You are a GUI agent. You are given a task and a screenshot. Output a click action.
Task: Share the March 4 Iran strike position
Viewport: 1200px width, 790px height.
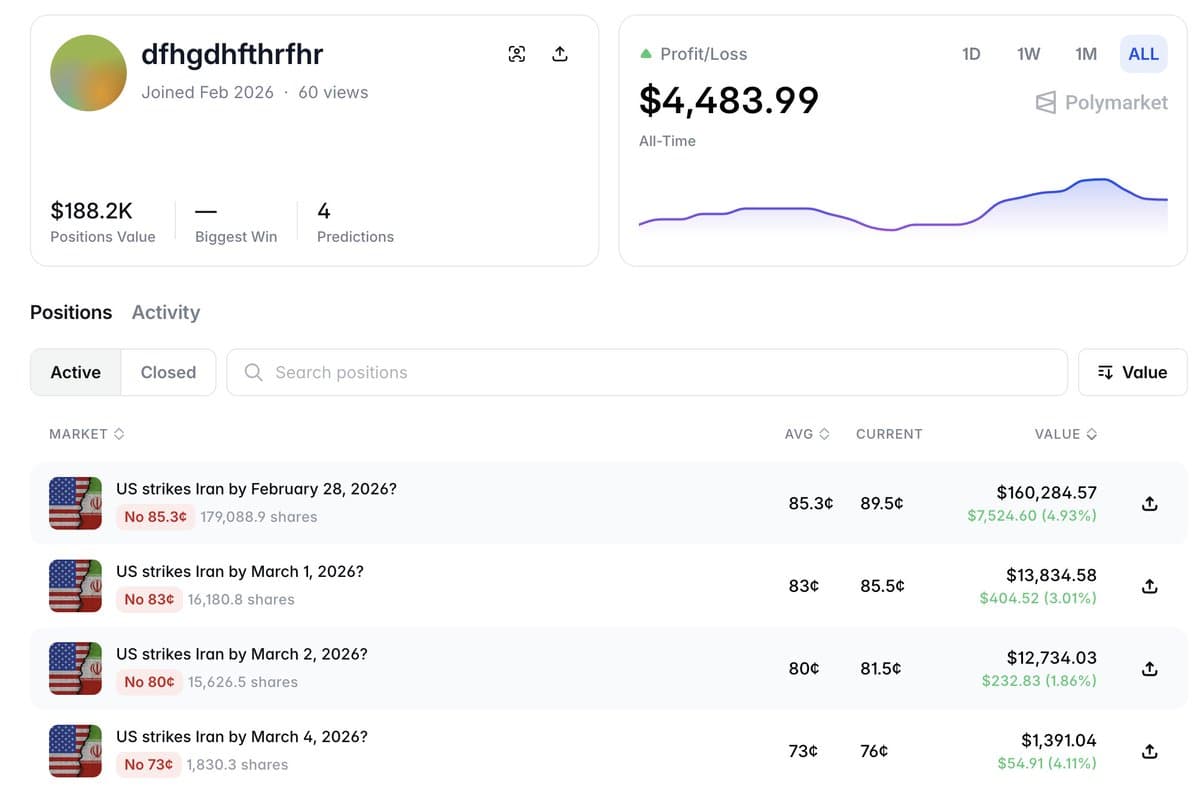[x=1149, y=751]
